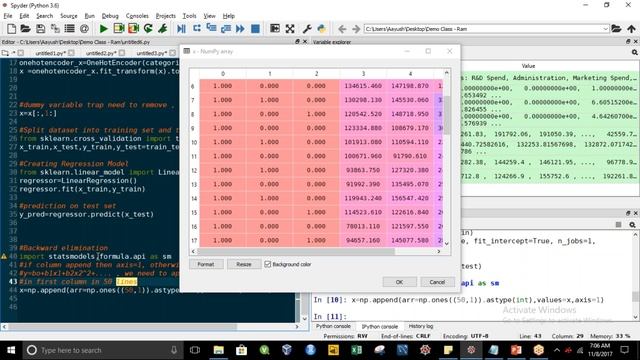Click array dialog horizontal scrollbar

pos(296,251)
